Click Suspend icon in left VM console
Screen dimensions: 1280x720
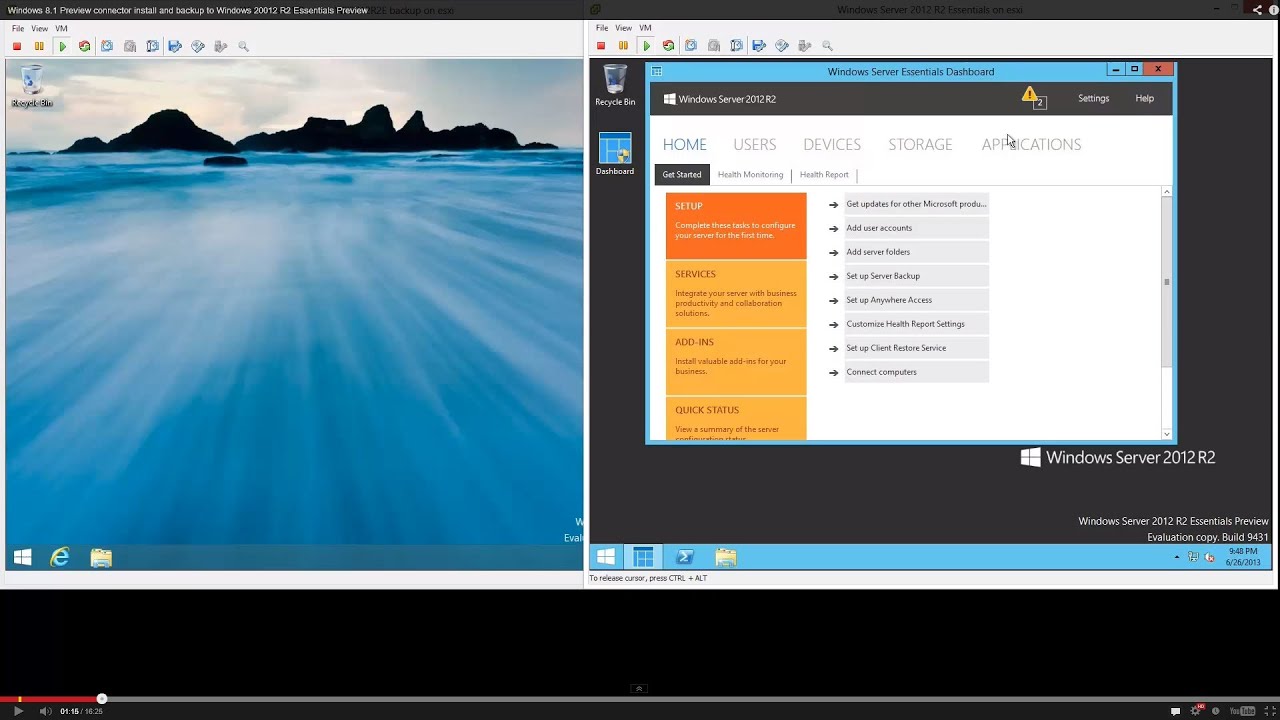click(39, 46)
